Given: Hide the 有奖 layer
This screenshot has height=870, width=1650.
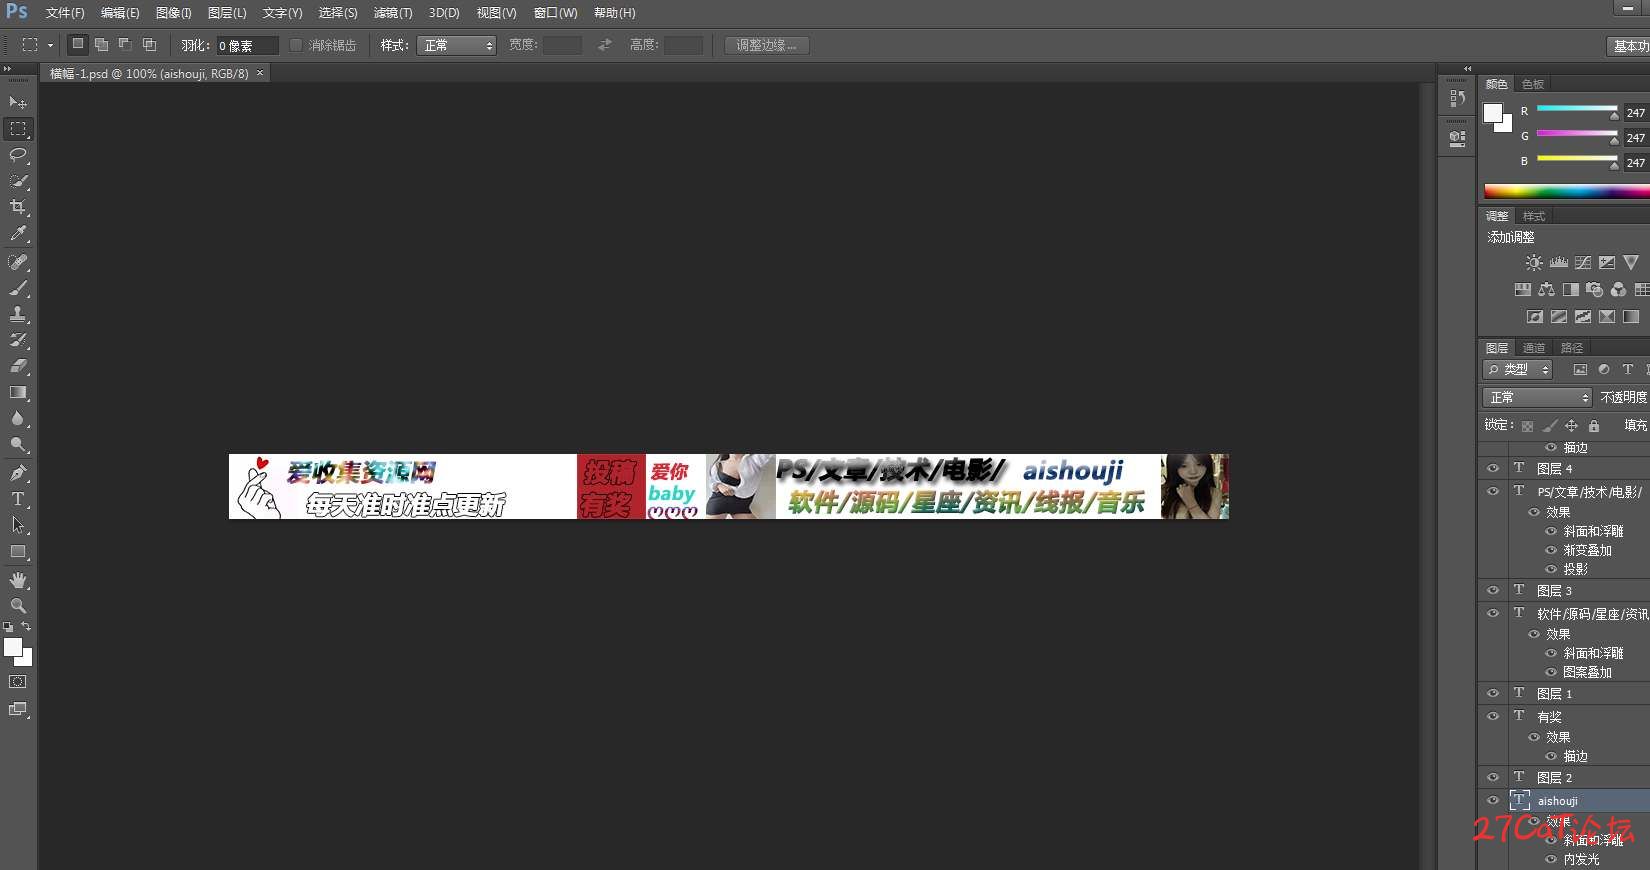Looking at the screenshot, I should 1493,716.
